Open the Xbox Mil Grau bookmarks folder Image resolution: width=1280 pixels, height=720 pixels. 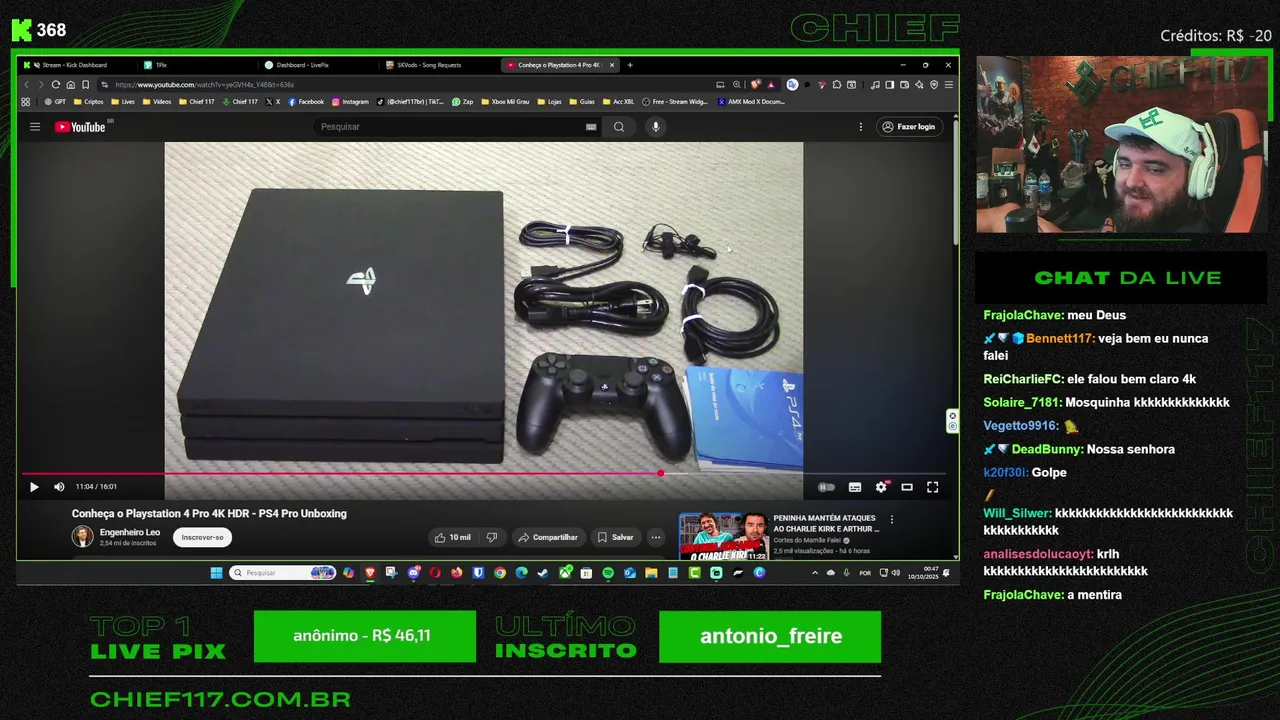(506, 102)
